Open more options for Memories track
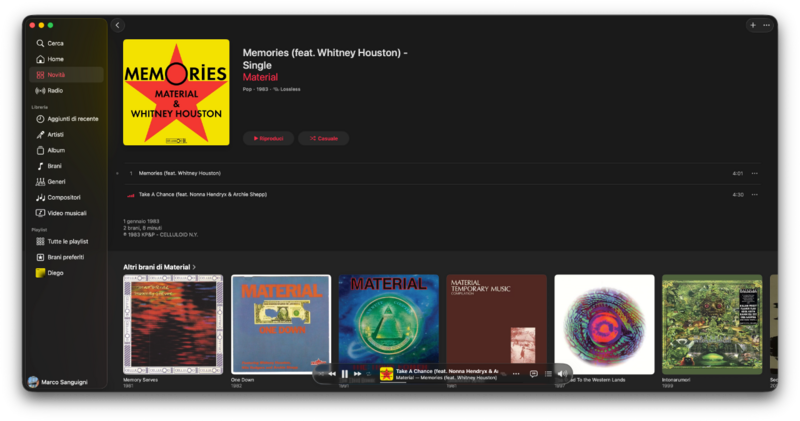This screenshot has width=800, height=421. pos(755,174)
